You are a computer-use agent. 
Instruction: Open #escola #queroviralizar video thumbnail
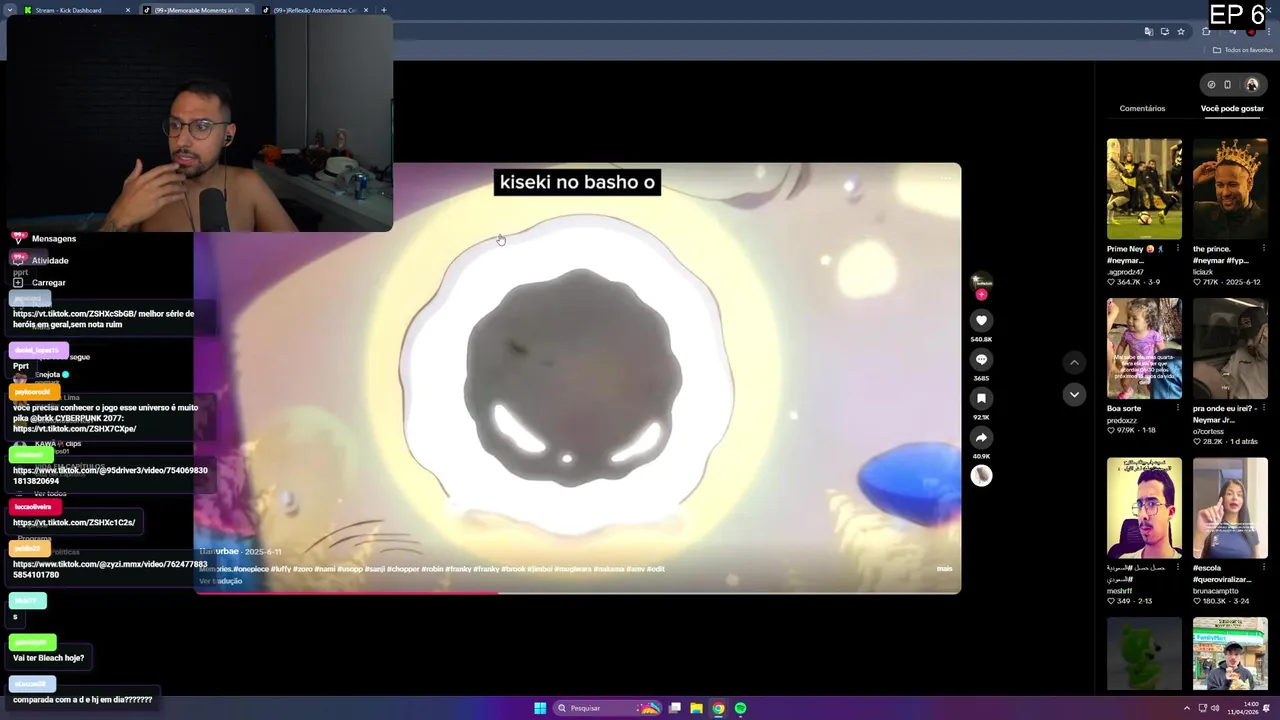point(1230,508)
